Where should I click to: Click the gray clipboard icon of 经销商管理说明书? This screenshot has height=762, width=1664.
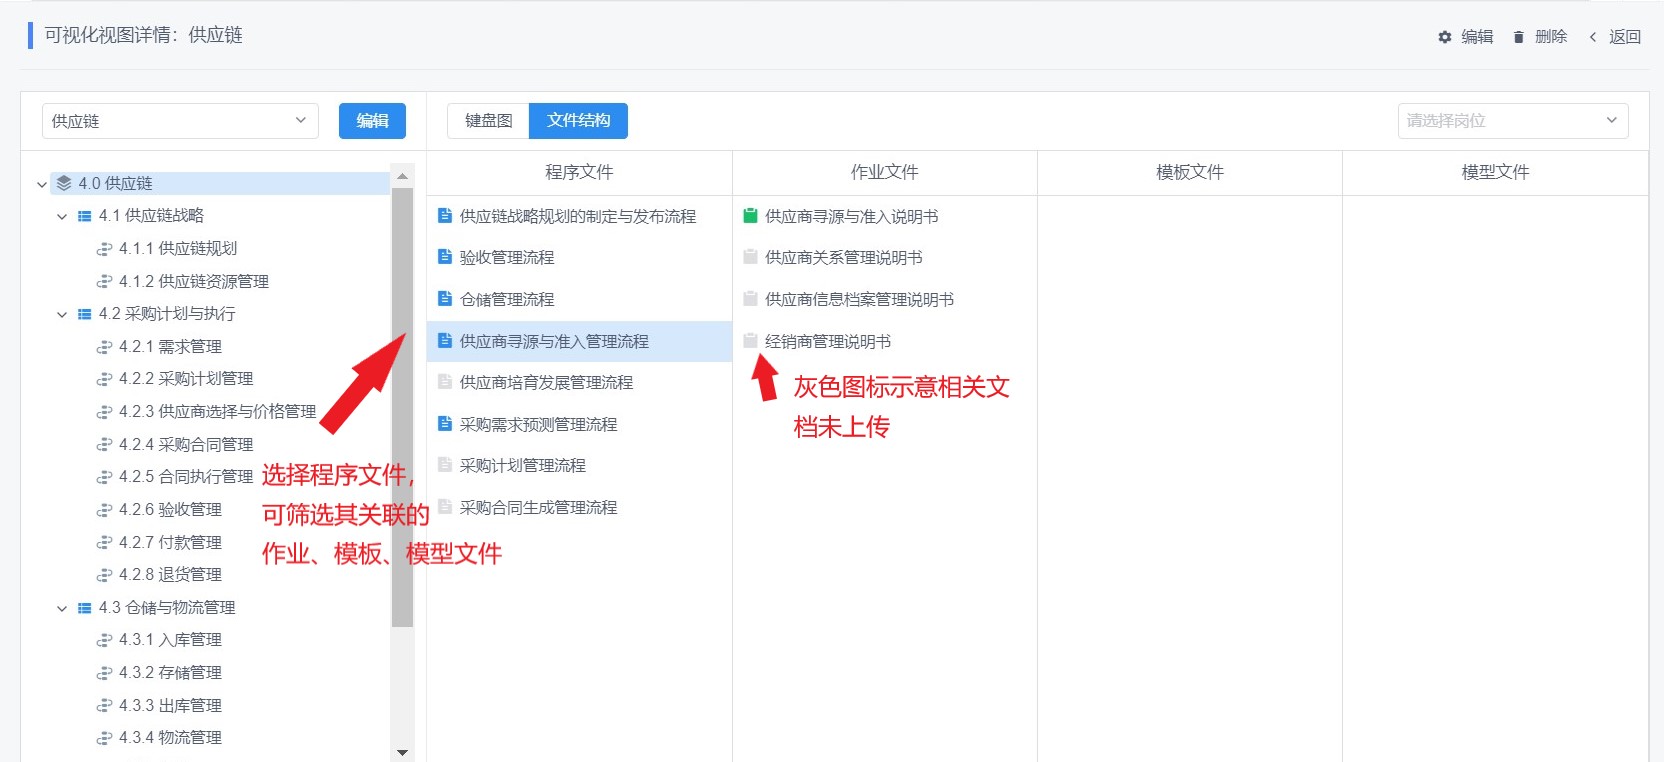[x=750, y=341]
